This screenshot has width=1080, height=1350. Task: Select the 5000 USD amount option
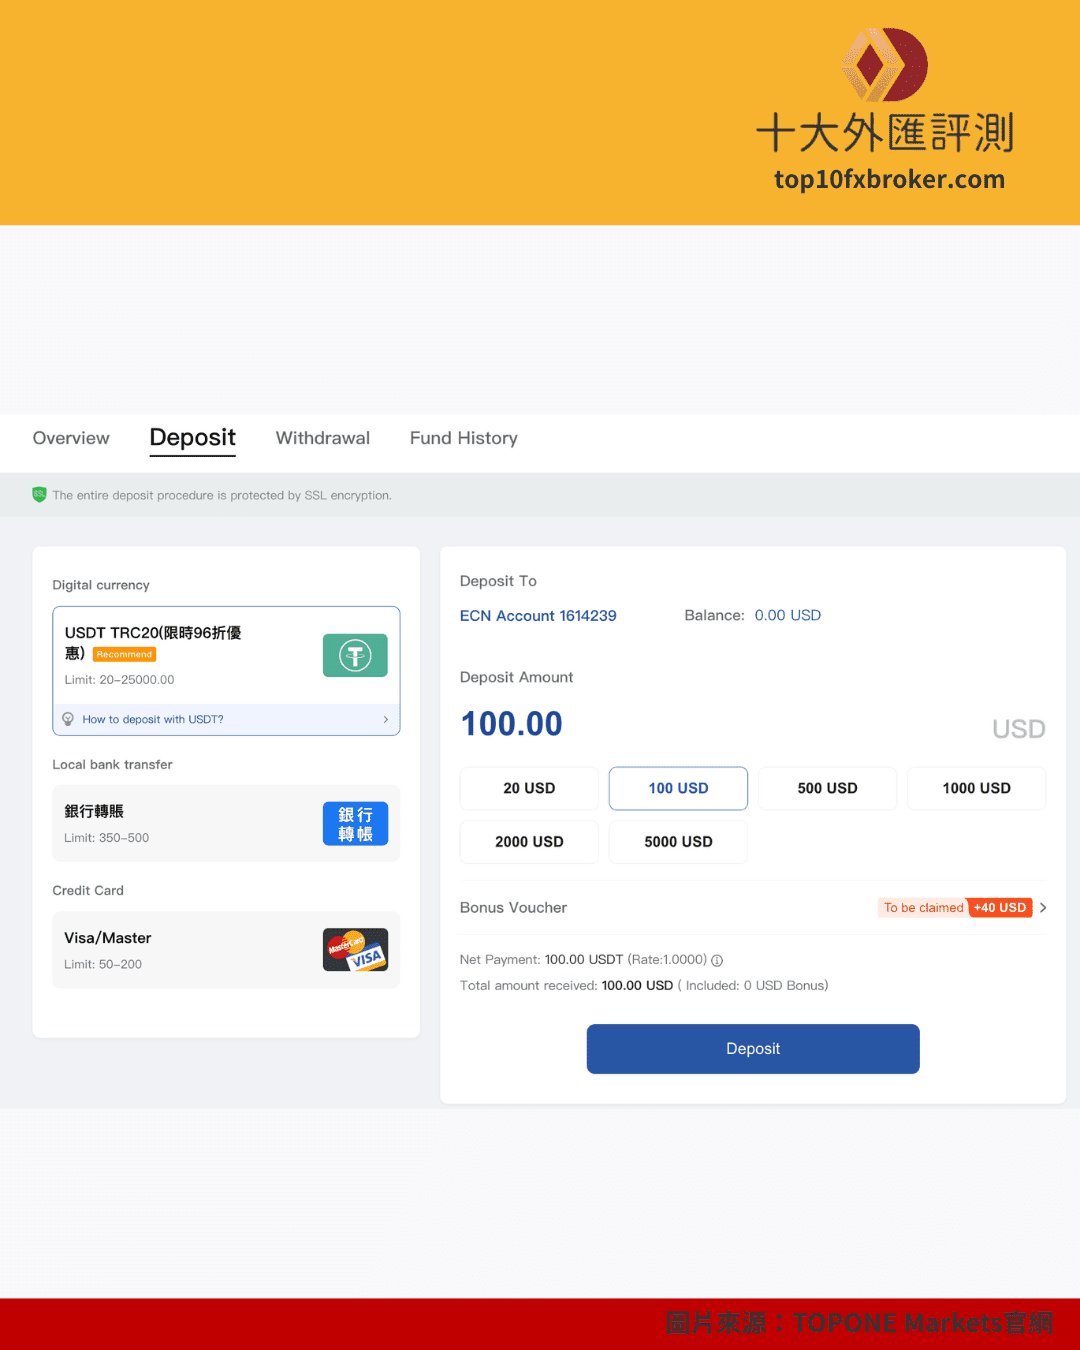678,841
